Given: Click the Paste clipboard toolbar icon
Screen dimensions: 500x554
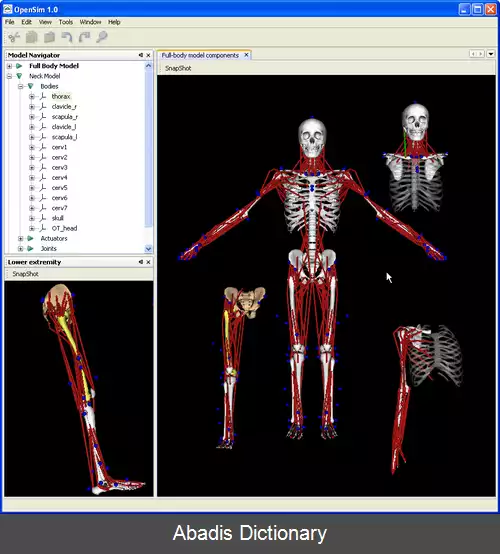Looking at the screenshot, I should tap(49, 37).
